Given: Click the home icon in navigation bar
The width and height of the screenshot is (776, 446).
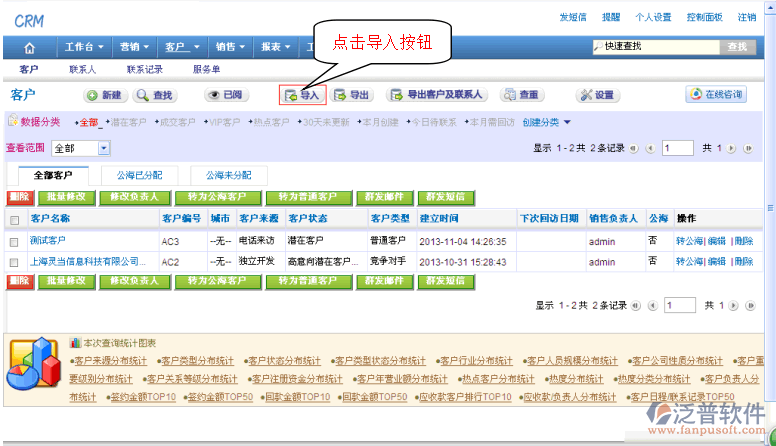Looking at the screenshot, I should [29, 47].
